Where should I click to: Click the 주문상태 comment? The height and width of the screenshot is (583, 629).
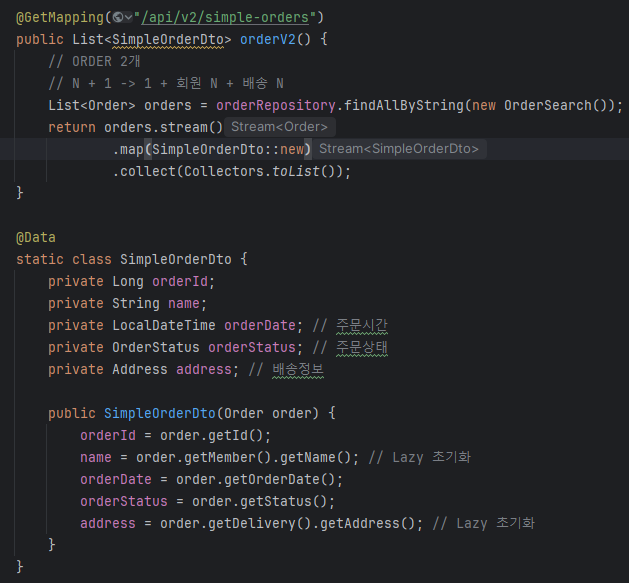point(362,347)
